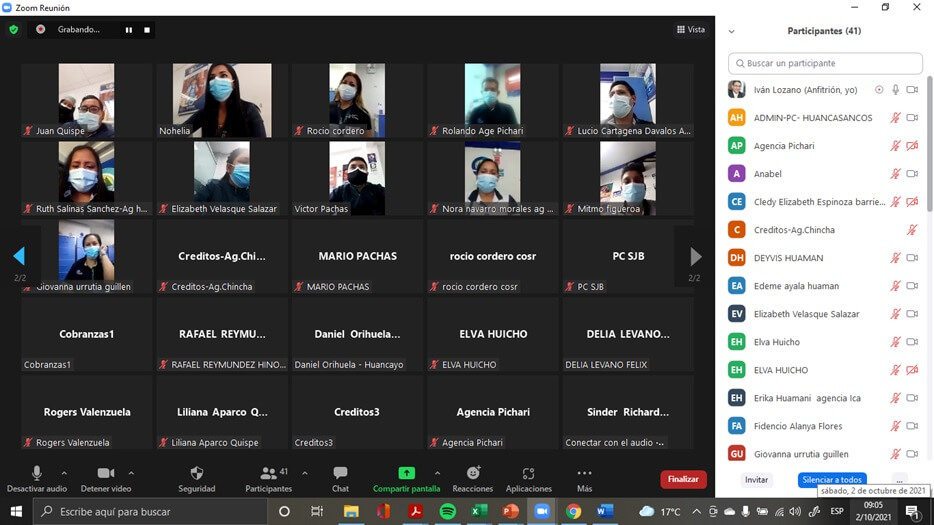This screenshot has height=525, width=934.
Task: Pause the recording from the top bar
Action: tap(128, 30)
